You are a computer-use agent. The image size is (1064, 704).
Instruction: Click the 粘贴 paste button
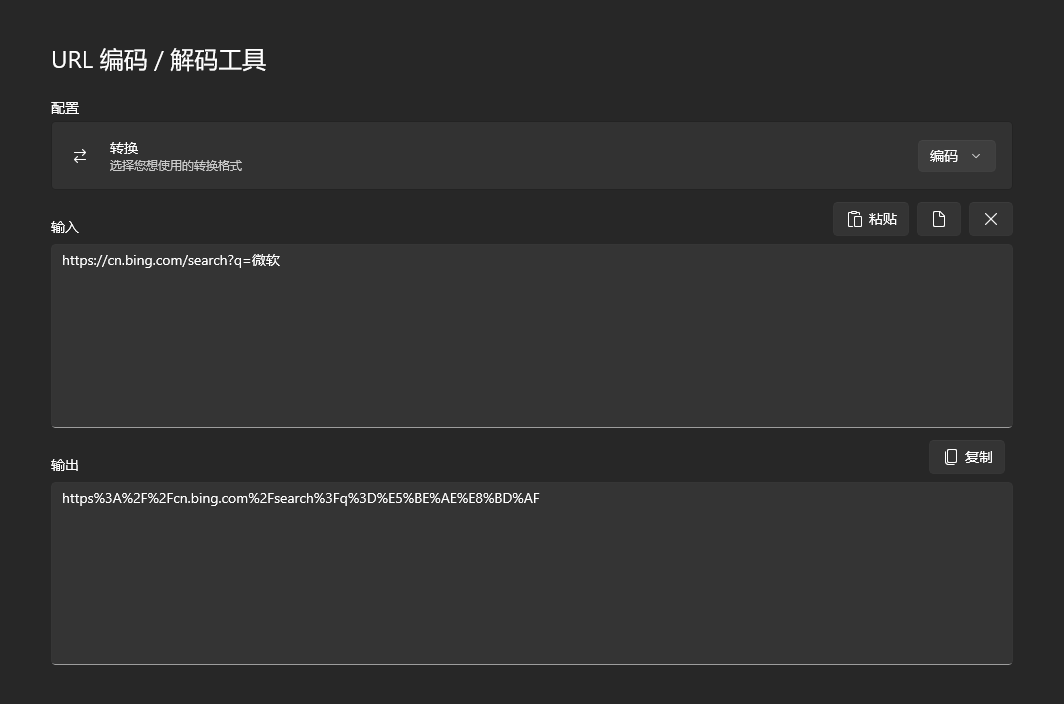871,219
